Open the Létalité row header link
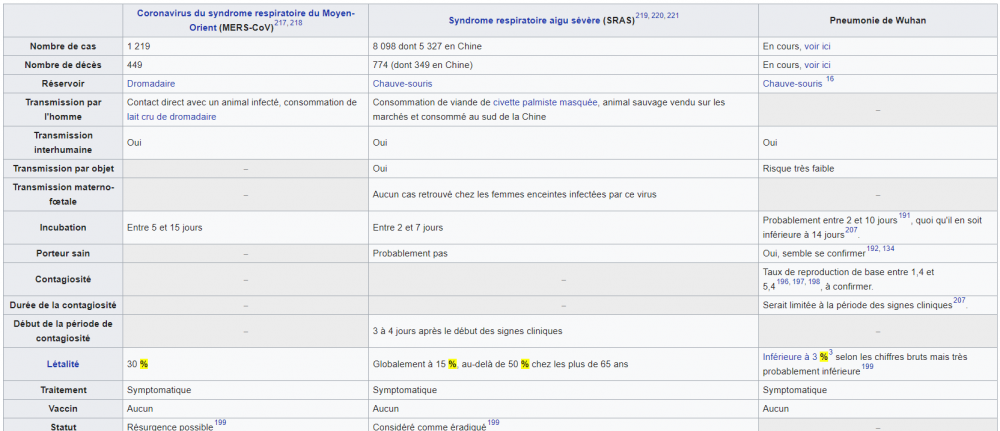Image resolution: width=1000 pixels, height=431 pixels. (x=62, y=364)
